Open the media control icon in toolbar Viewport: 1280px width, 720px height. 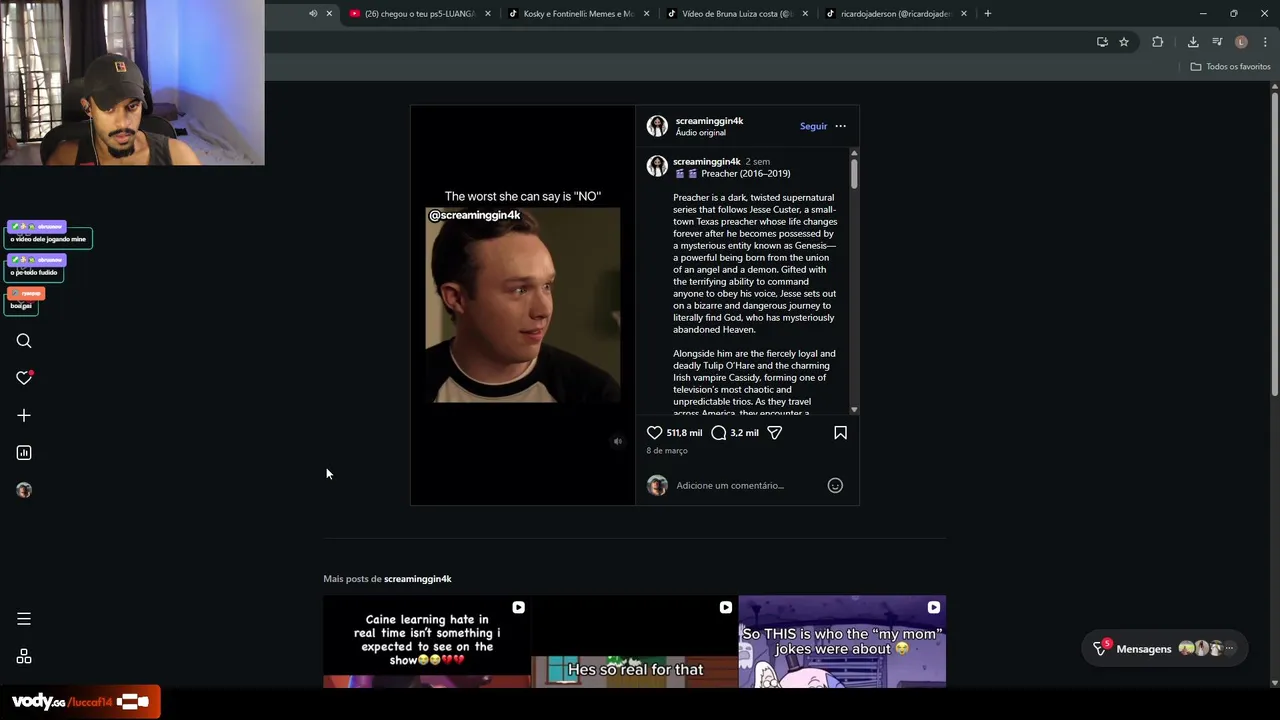1217,42
